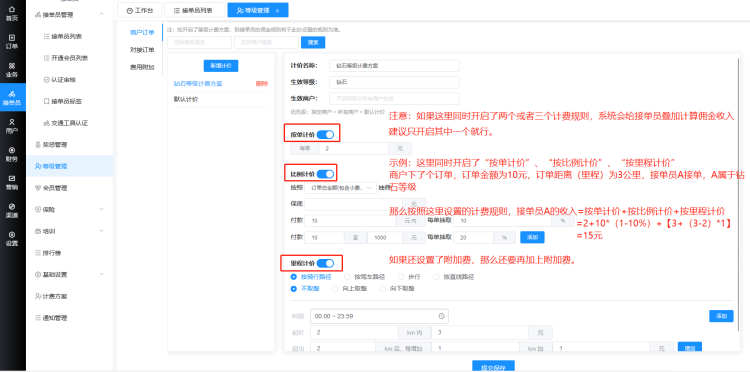Select the 商户订单 side tab
The width and height of the screenshot is (750, 372).
tap(142, 33)
